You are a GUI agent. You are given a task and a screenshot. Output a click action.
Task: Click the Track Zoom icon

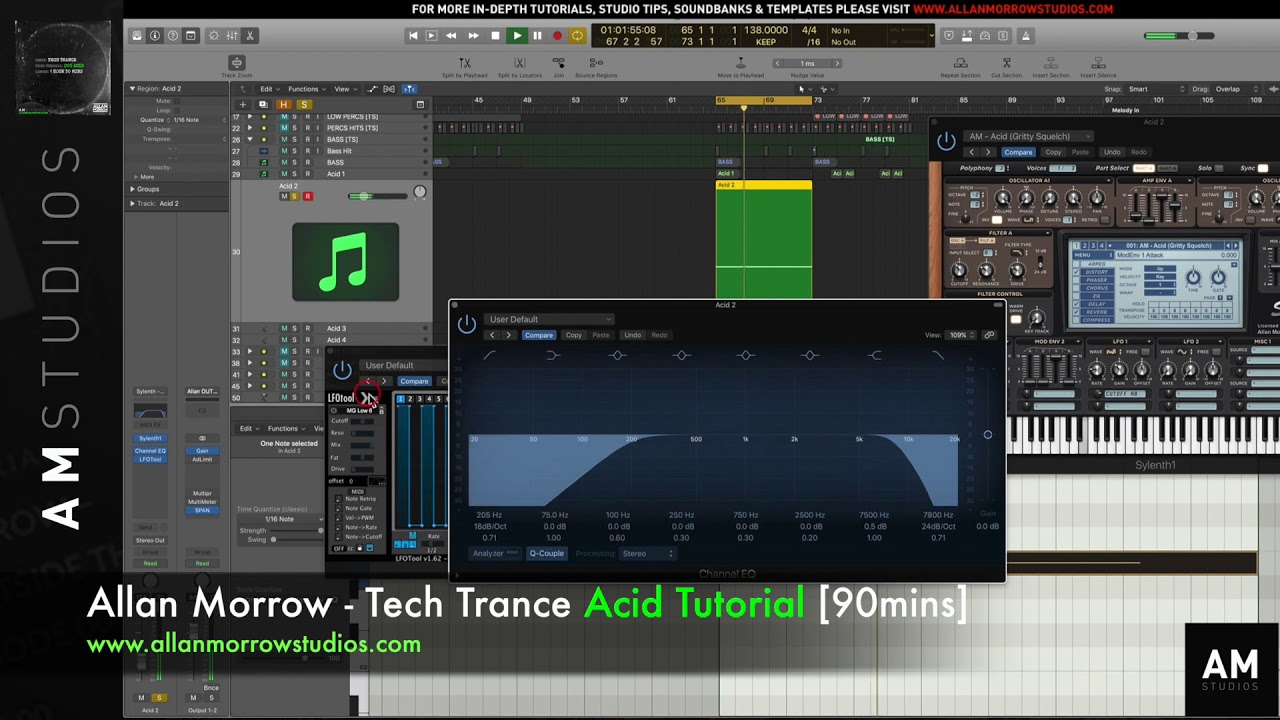click(236, 63)
